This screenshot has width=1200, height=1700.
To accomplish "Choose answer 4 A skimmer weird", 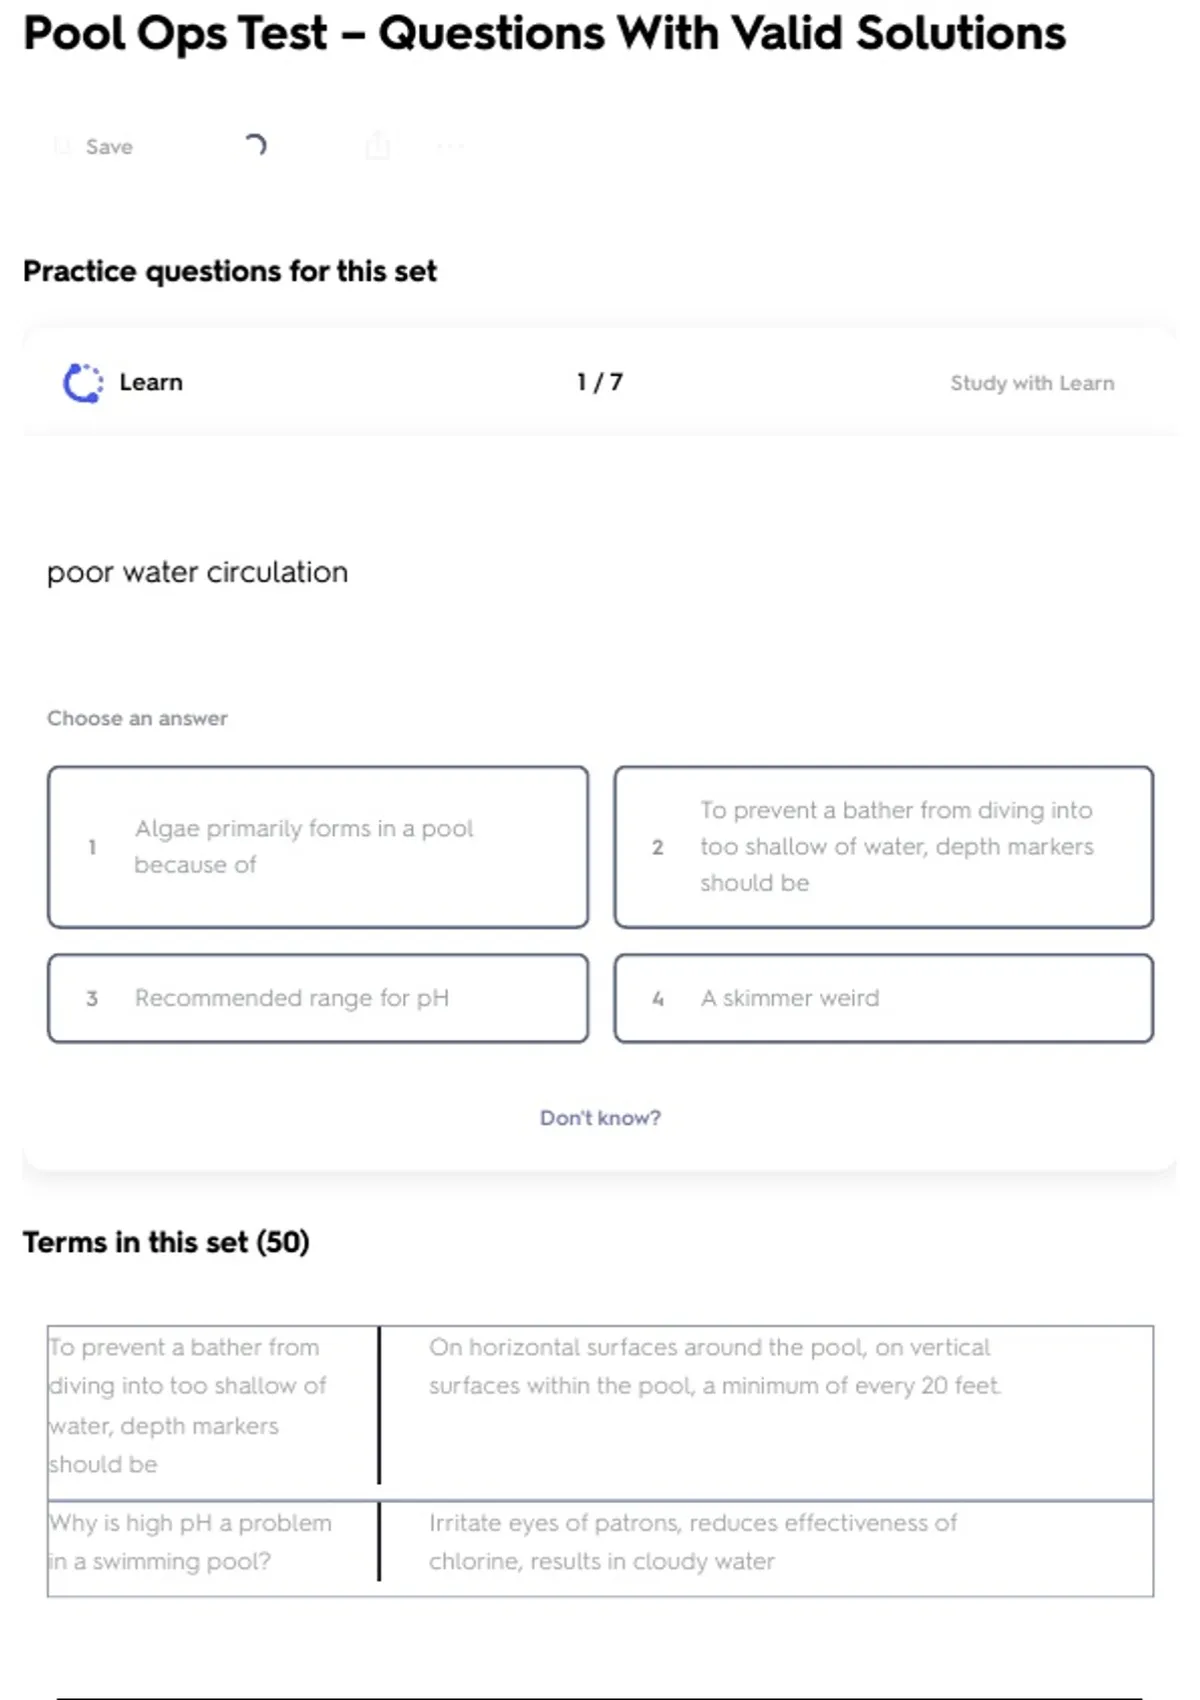I will point(884,998).
